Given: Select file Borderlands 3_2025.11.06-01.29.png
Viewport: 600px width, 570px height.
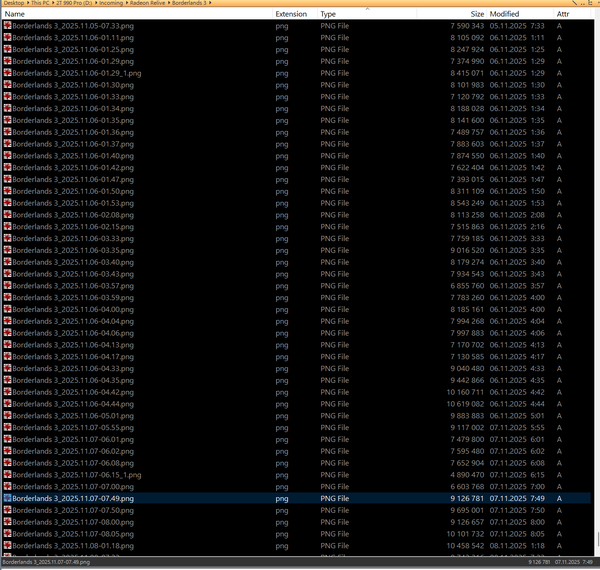Looking at the screenshot, I should click(x=73, y=61).
